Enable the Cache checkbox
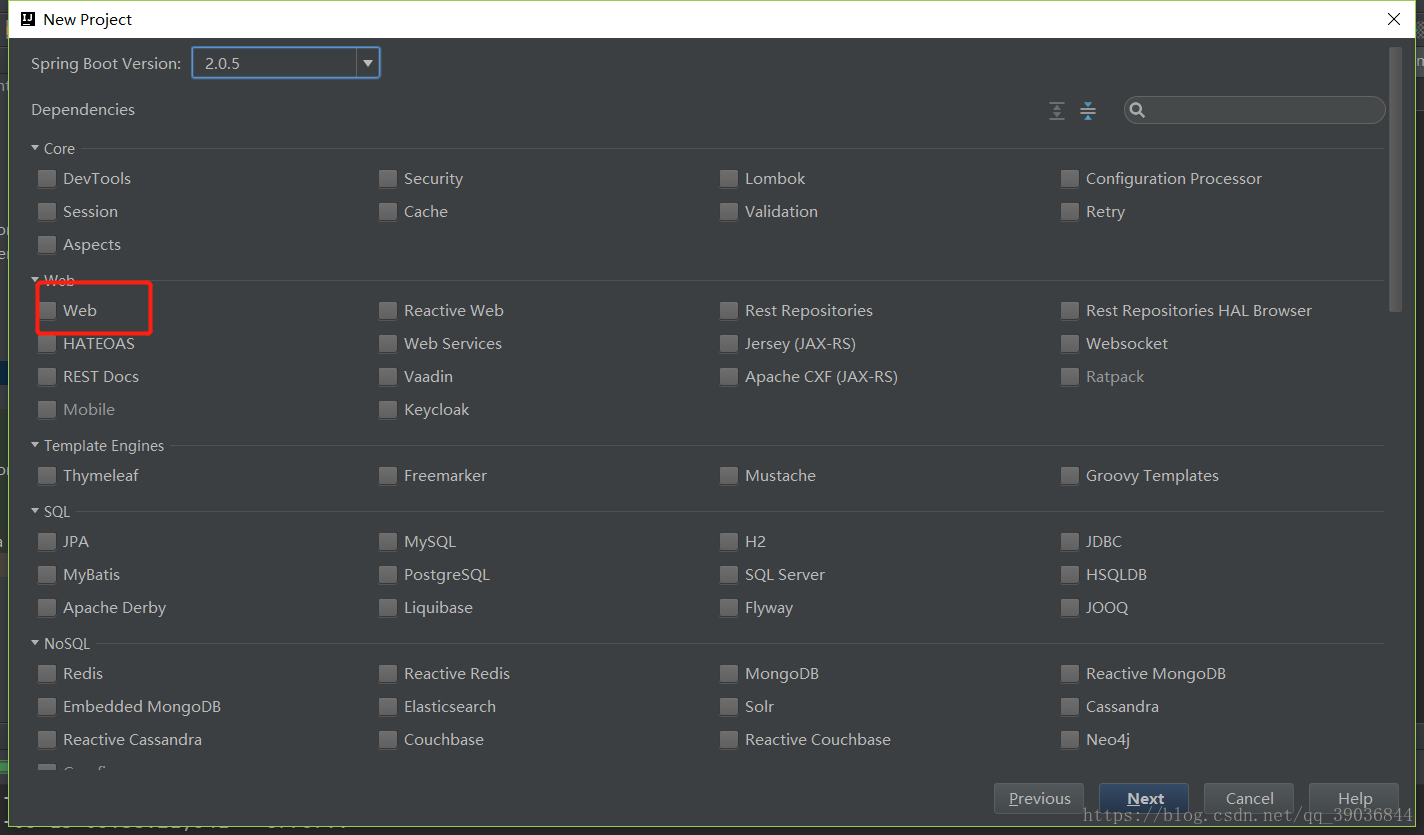The height and width of the screenshot is (835, 1424). click(388, 212)
